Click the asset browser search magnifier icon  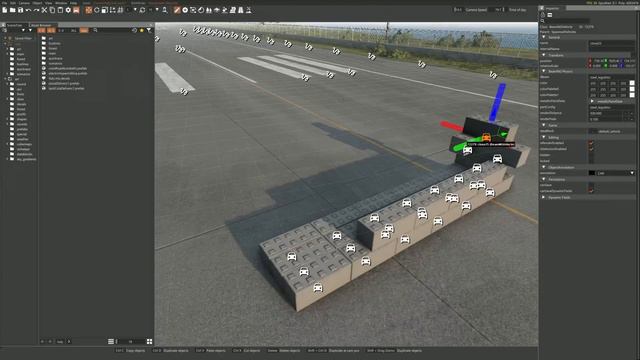pyautogui.click(x=95, y=30)
